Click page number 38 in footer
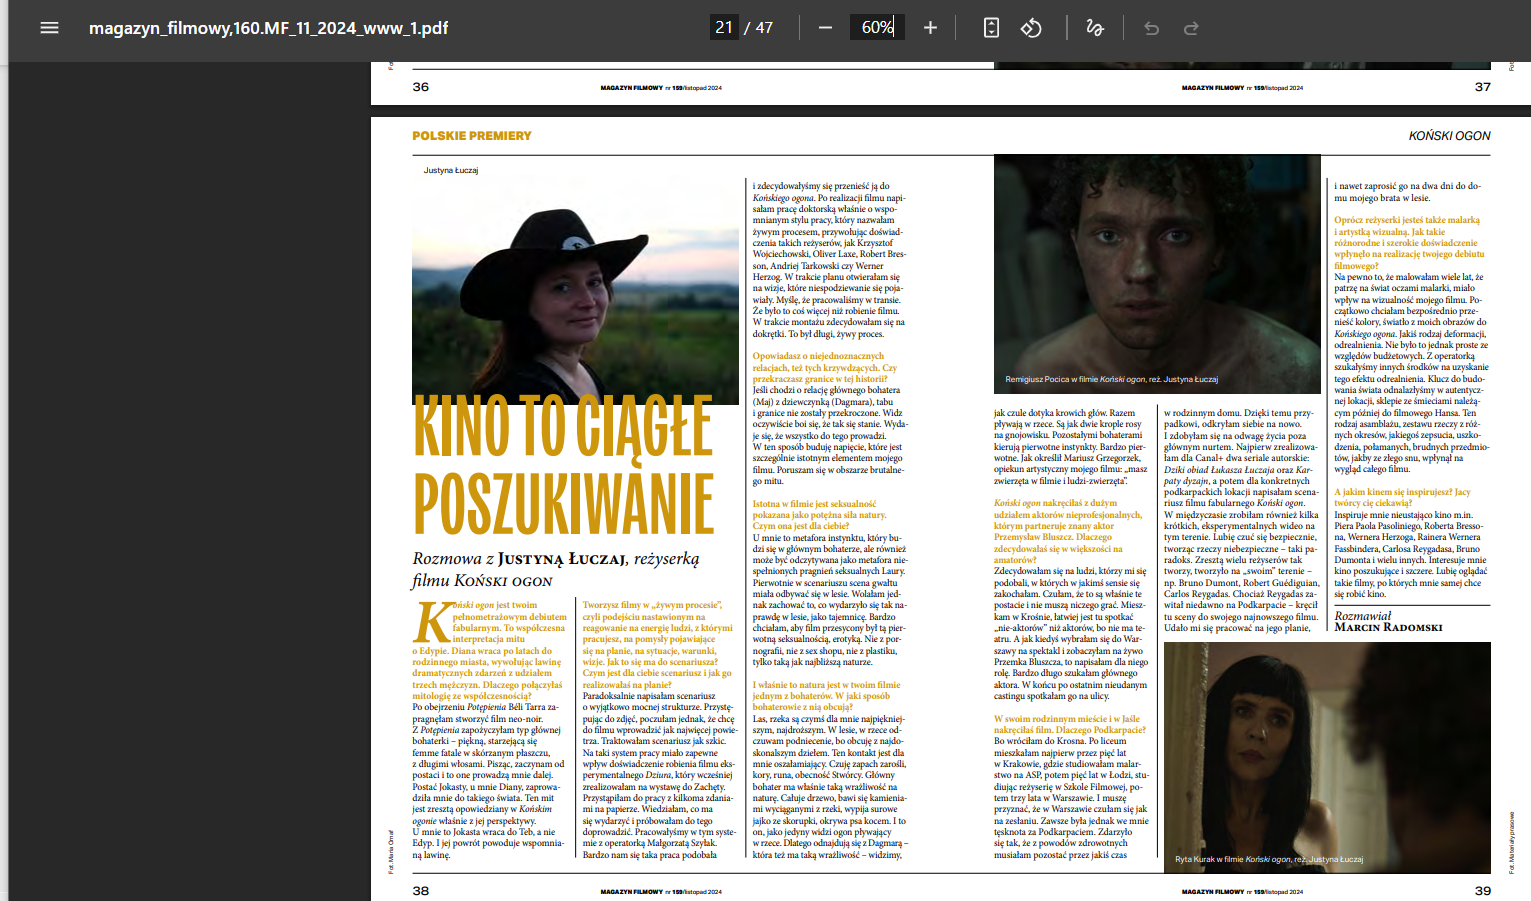The width and height of the screenshot is (1531, 901). [421, 890]
